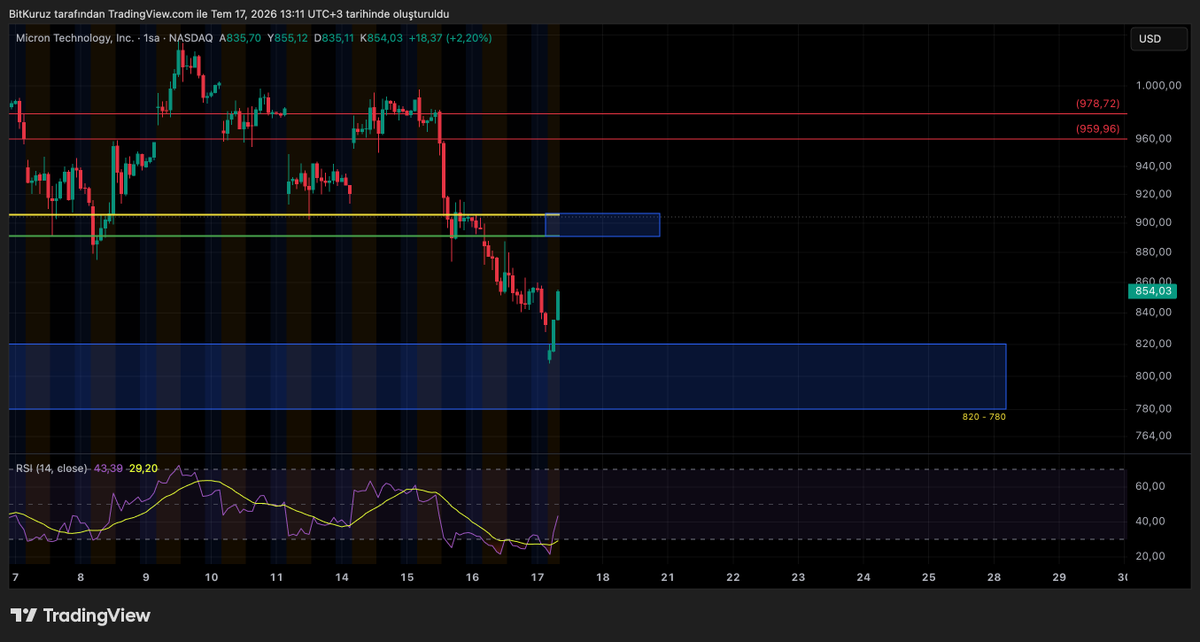The image size is (1200, 642).
Task: Click the Micron Technology, Inc. symbol title
Action: click(x=75, y=38)
